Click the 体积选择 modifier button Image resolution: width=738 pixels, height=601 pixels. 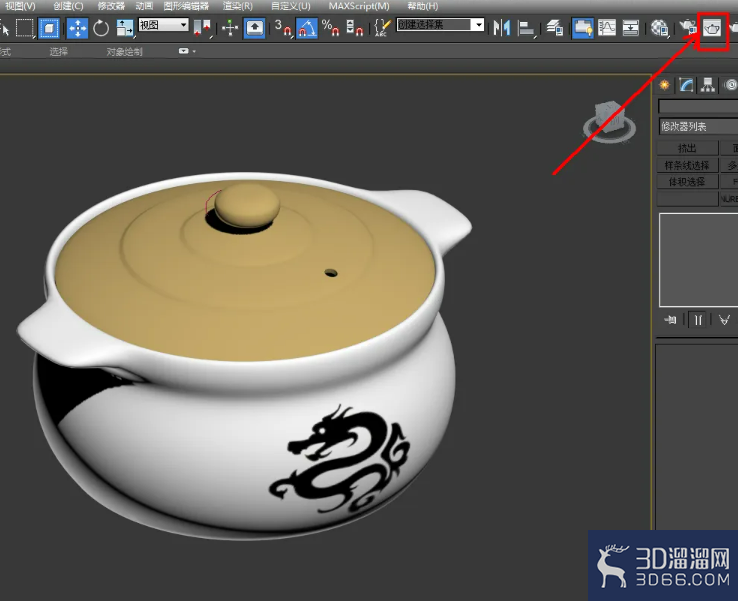tap(687, 182)
